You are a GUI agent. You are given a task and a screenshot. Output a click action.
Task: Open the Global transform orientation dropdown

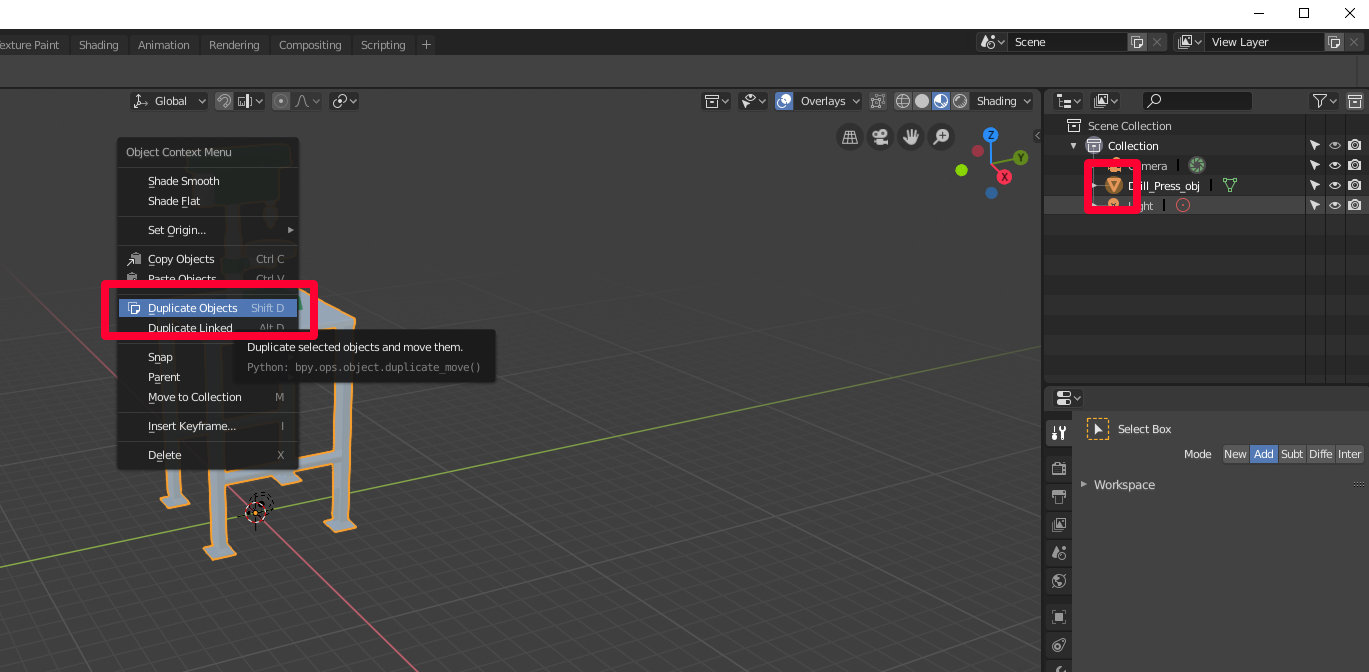pos(169,101)
